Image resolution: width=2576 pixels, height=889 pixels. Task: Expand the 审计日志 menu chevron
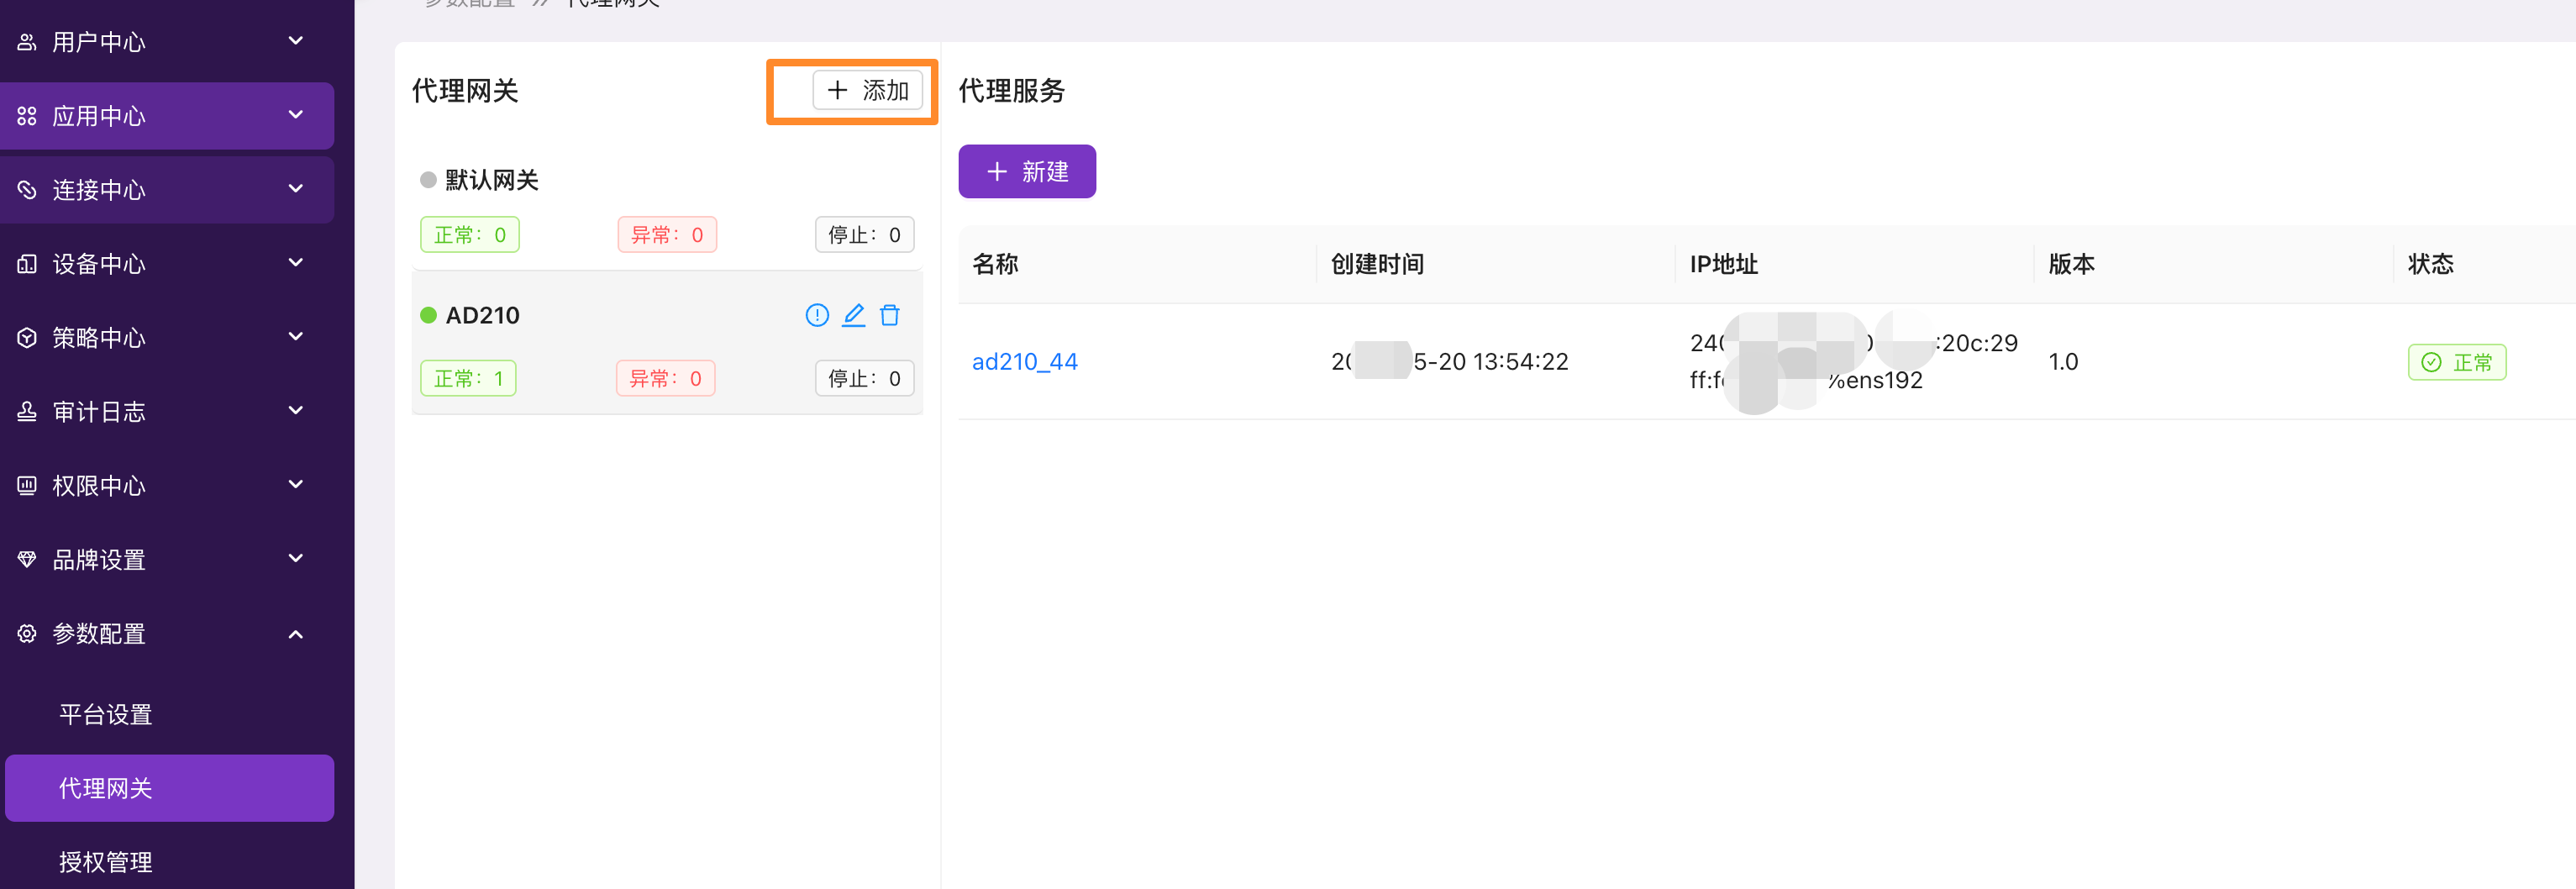[296, 411]
